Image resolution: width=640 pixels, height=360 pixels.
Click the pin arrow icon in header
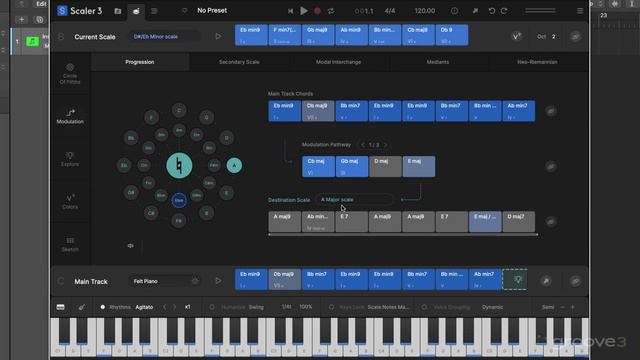[475, 11]
